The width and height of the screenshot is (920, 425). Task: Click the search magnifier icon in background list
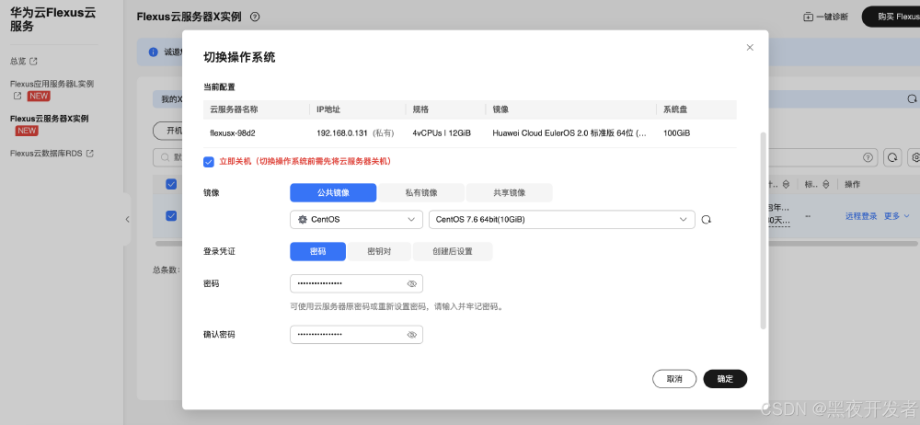[165, 157]
